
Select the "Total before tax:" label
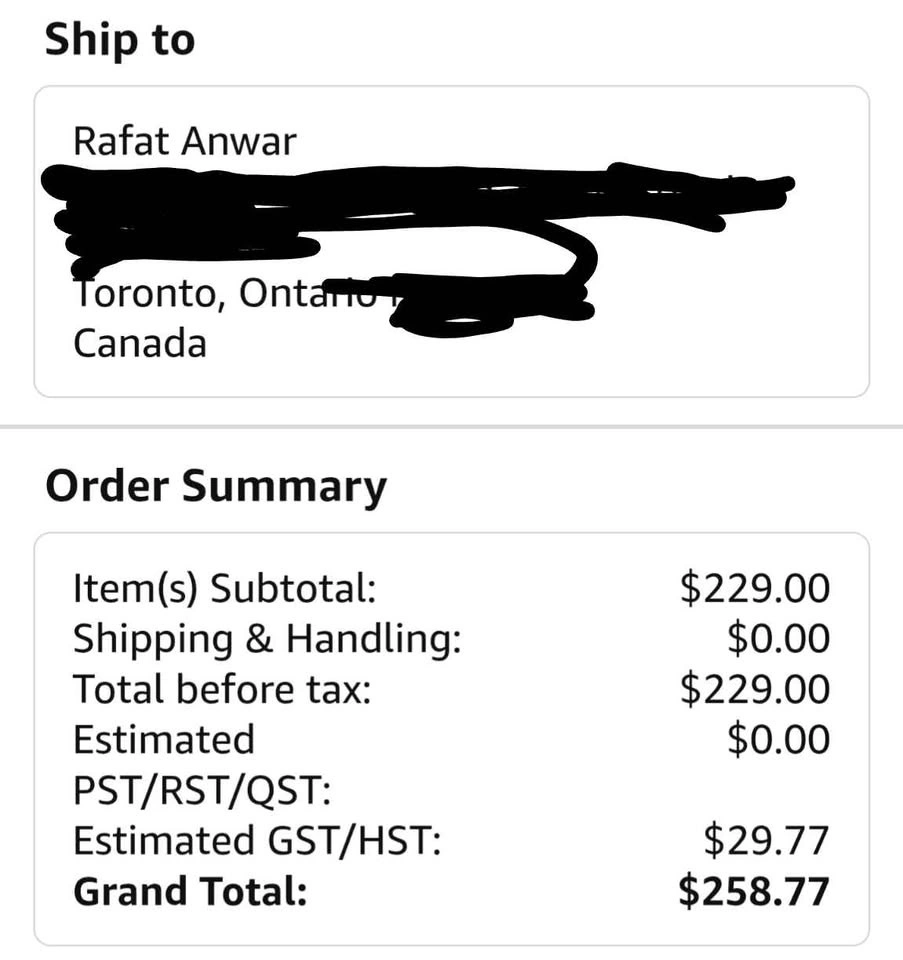222,689
